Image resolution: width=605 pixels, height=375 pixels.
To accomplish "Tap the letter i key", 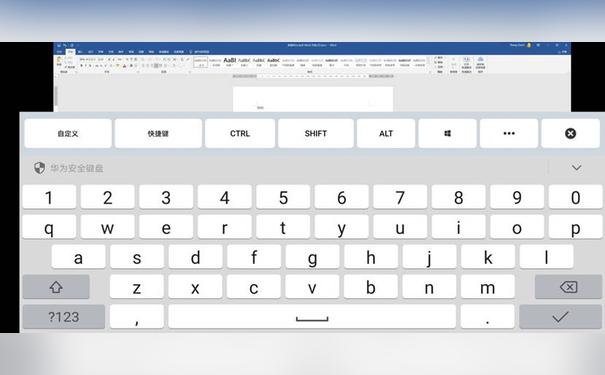I will pyautogui.click(x=458, y=227).
